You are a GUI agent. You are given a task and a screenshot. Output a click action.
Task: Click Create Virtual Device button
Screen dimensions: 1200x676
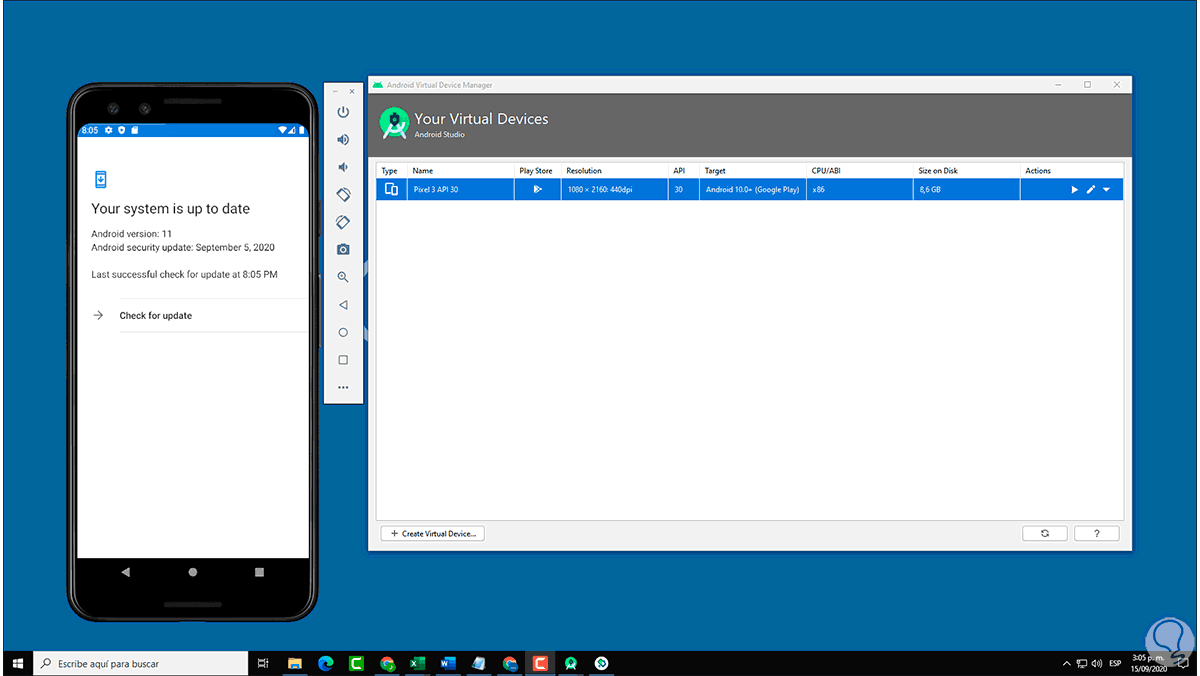(433, 534)
